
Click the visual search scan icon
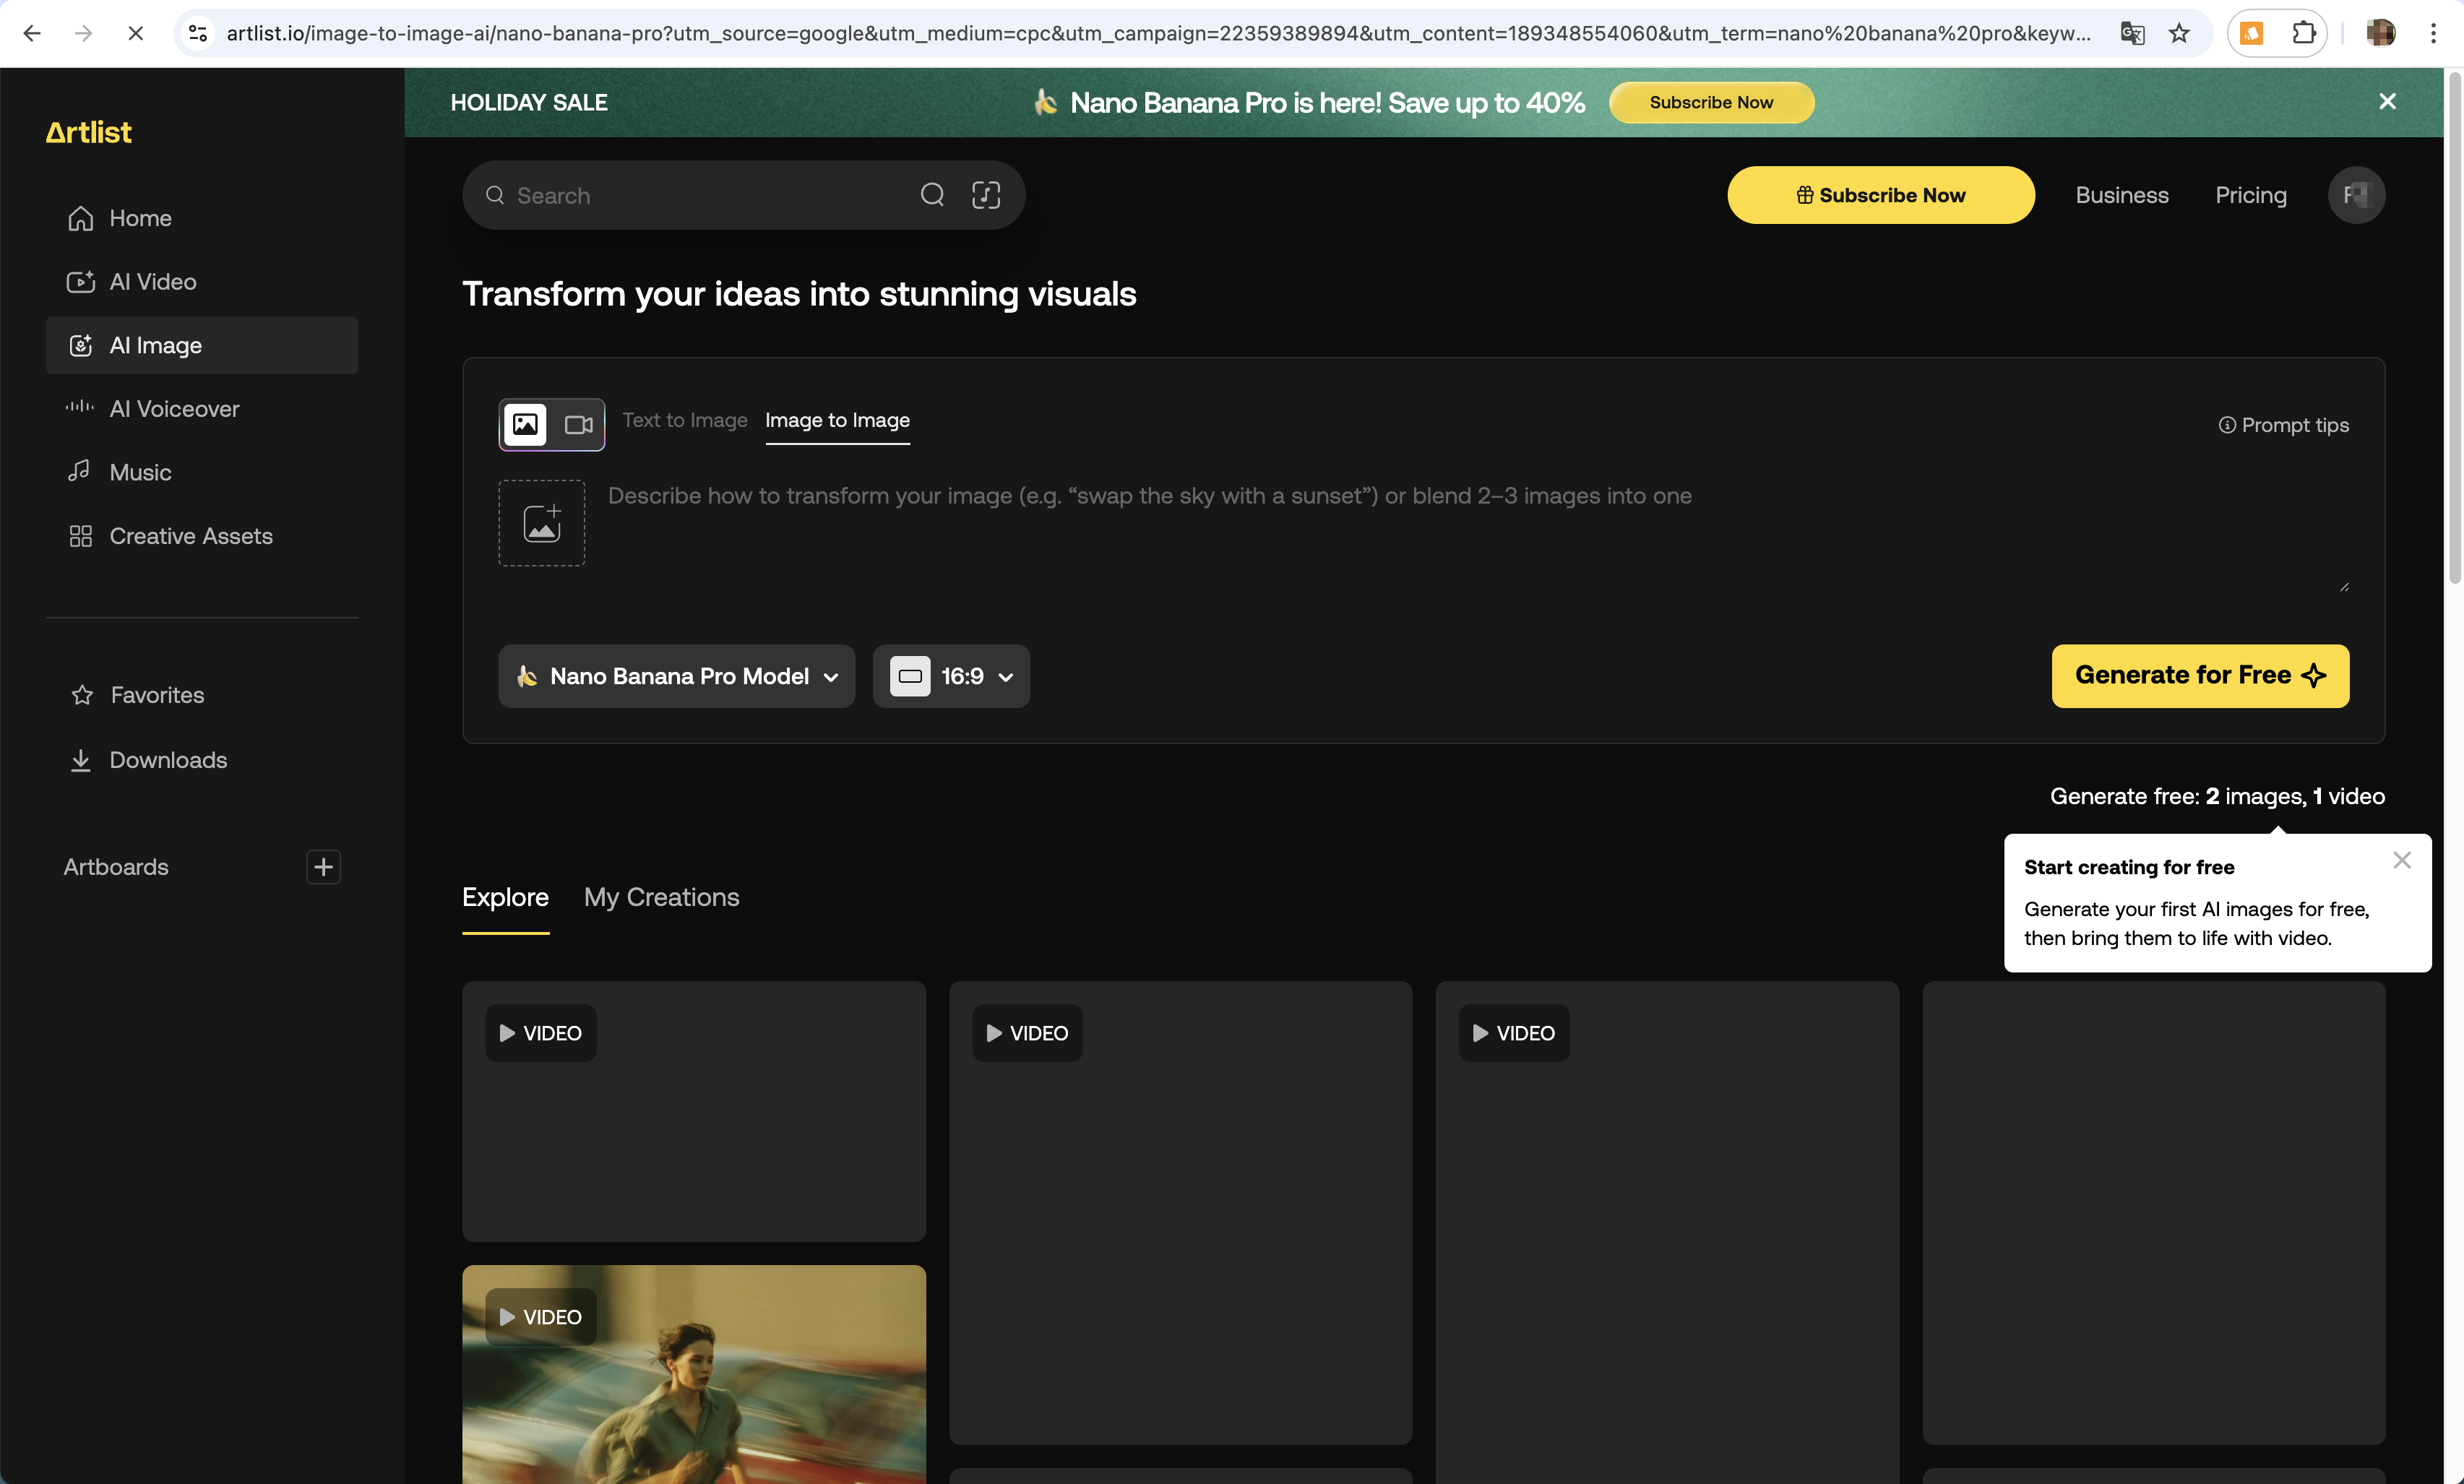tap(985, 195)
